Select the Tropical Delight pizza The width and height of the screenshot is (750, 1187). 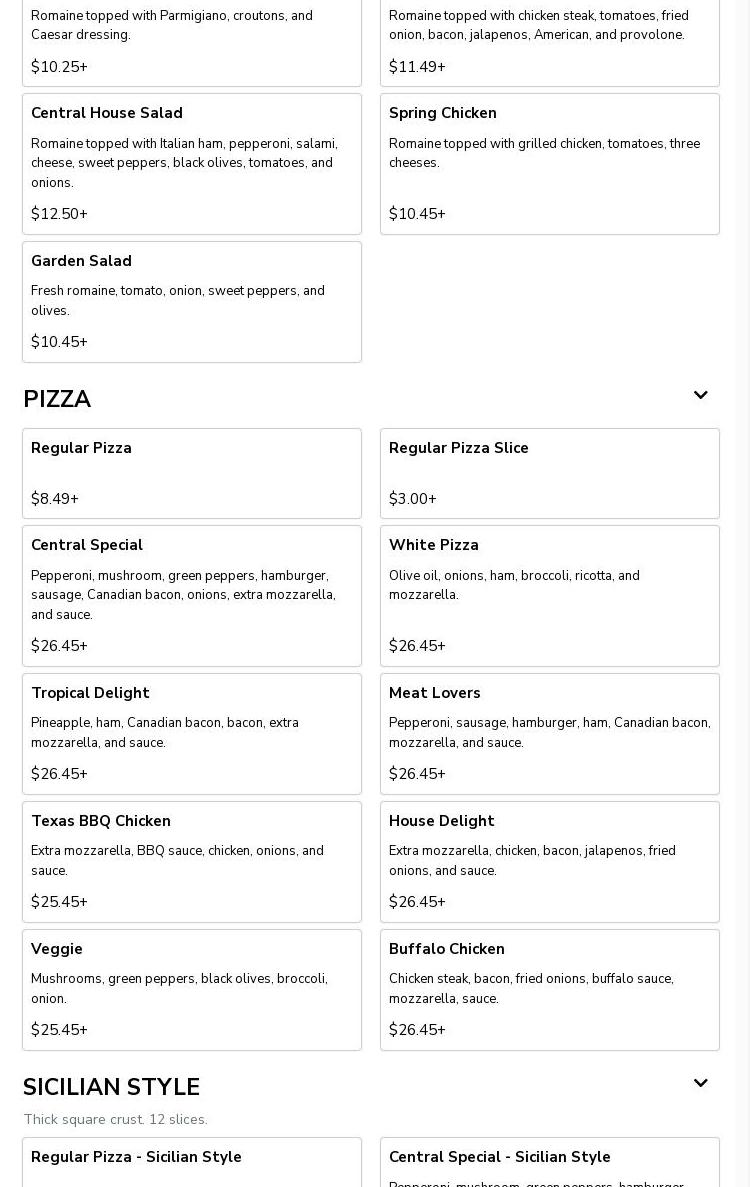(192, 733)
